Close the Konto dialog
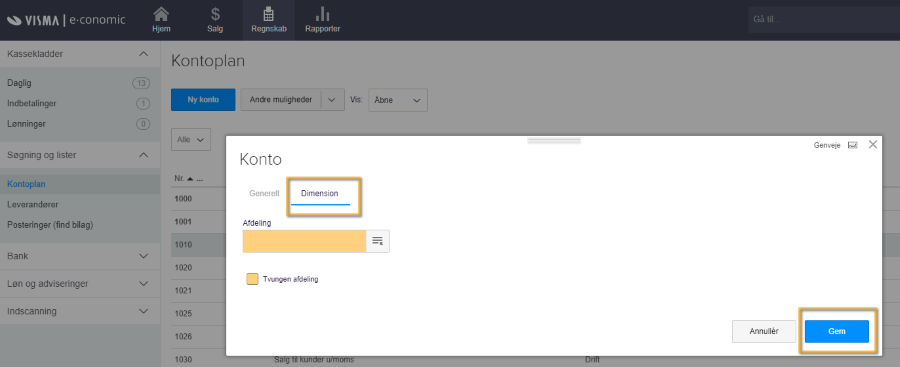The width and height of the screenshot is (900, 367). pyautogui.click(x=873, y=145)
